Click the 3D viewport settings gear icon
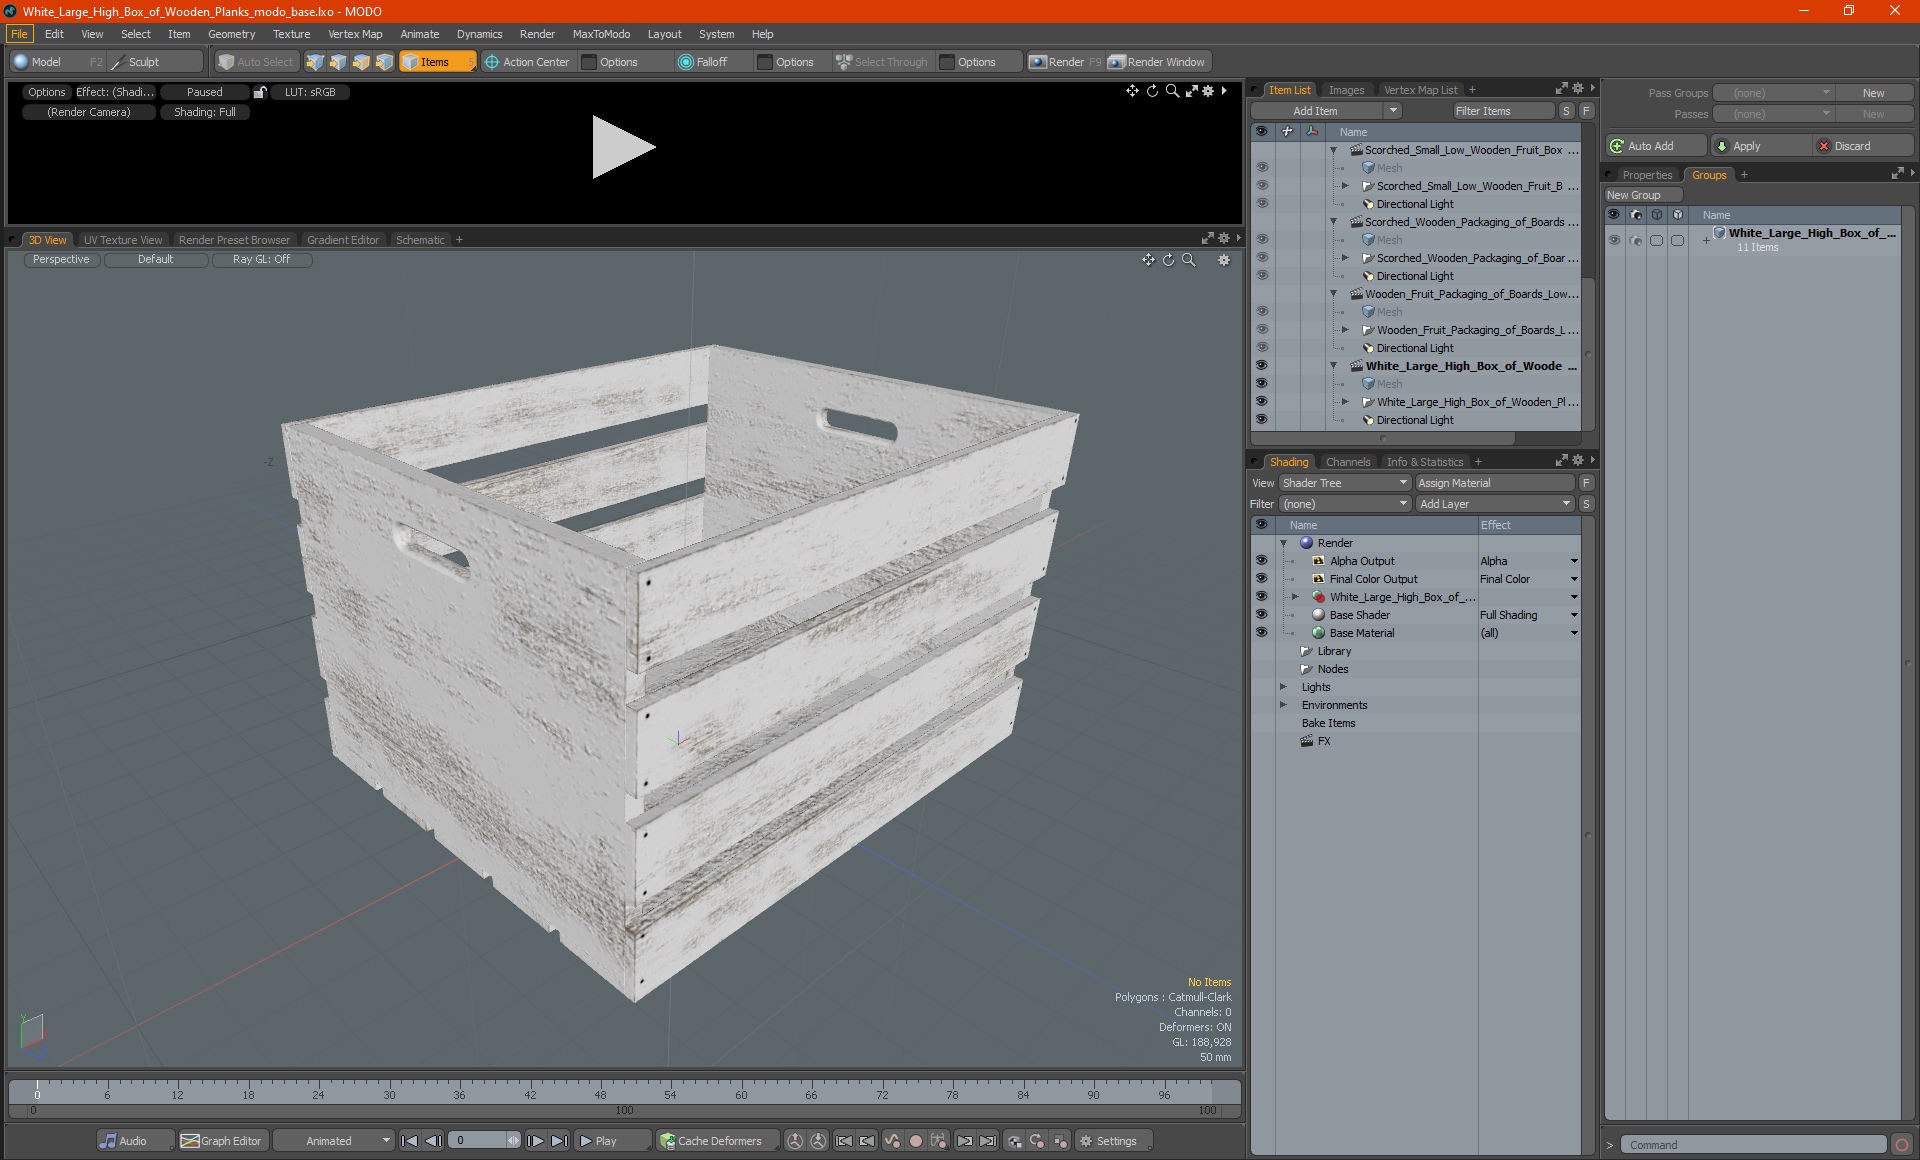The height and width of the screenshot is (1160, 1920). pos(1223,260)
